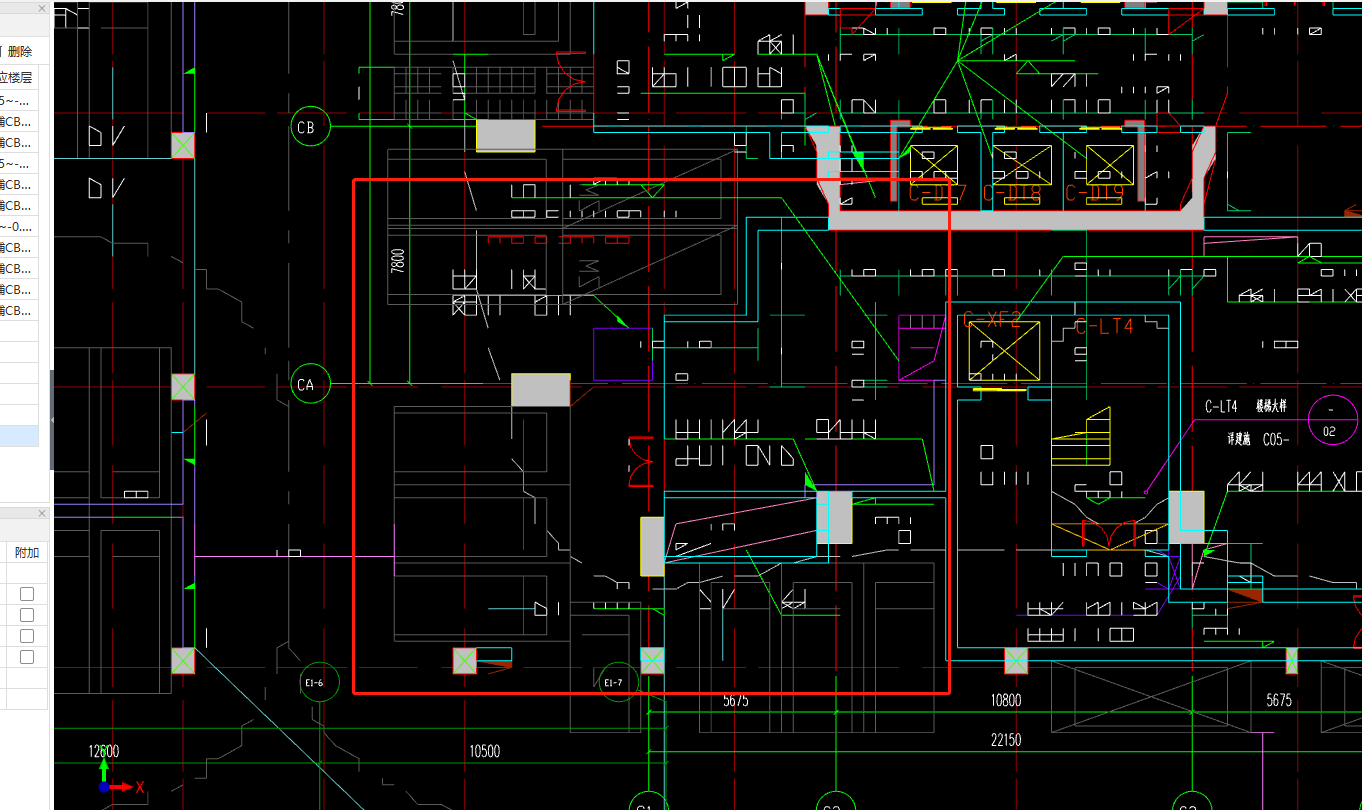1362x810 pixels.
Task: Click the red X axis arrow
Action: click(122, 787)
